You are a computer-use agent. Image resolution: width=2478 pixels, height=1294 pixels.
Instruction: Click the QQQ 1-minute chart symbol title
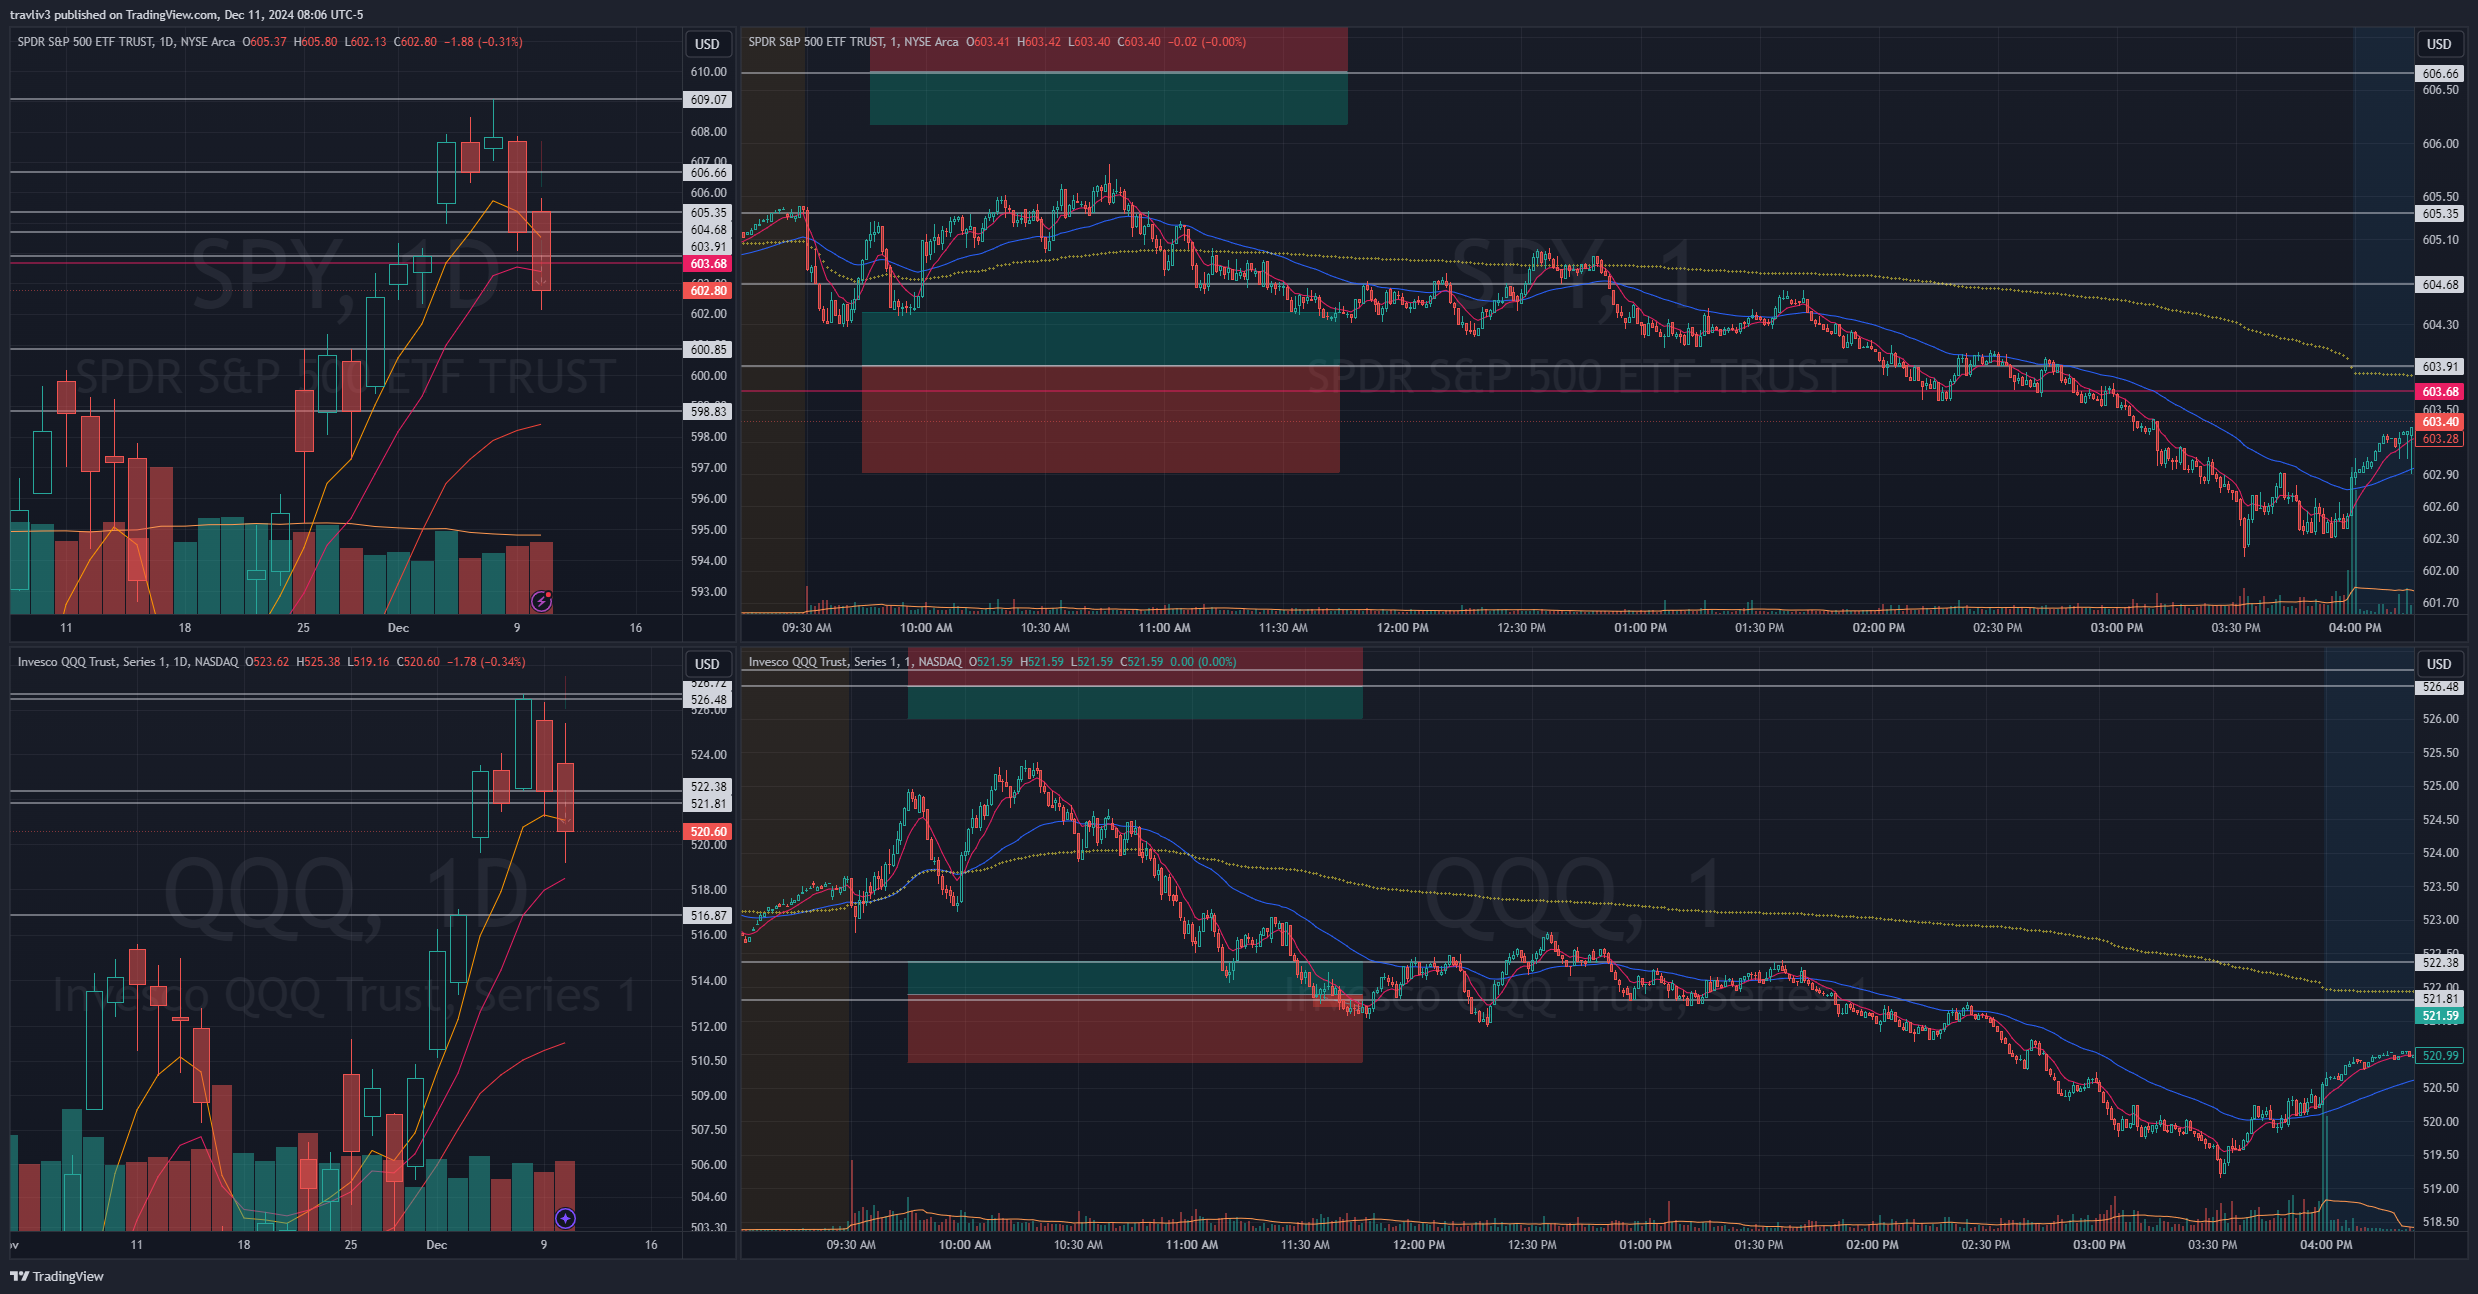tap(855, 662)
